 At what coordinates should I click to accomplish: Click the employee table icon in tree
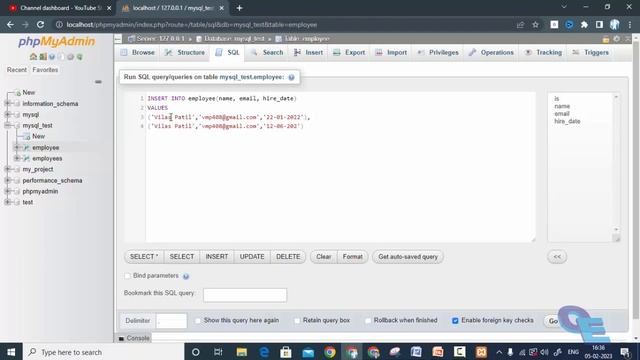pos(27,147)
